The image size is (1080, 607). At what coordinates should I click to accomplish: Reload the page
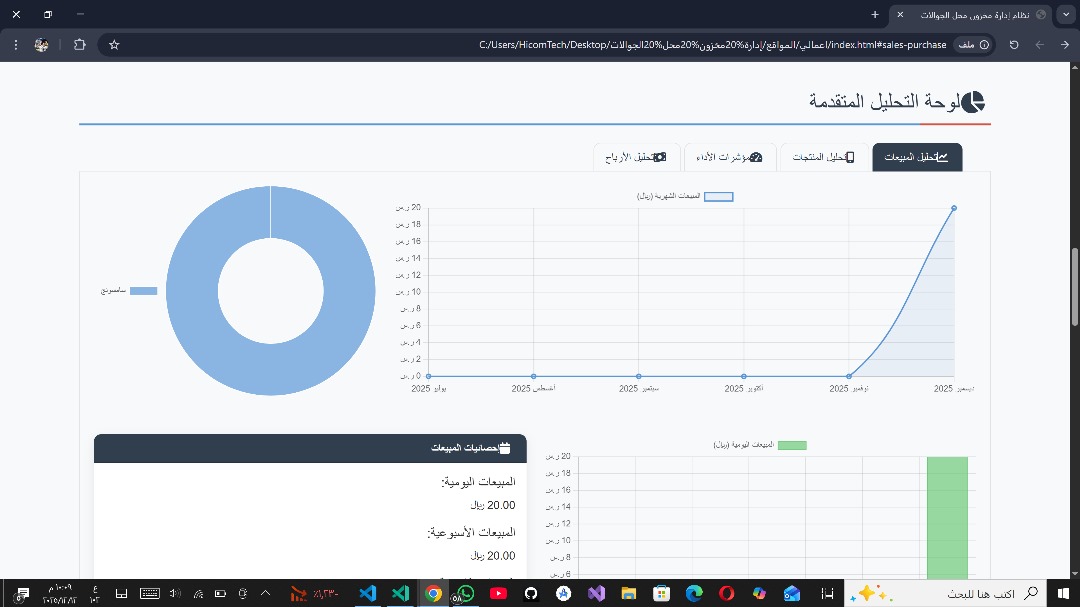click(x=1014, y=45)
